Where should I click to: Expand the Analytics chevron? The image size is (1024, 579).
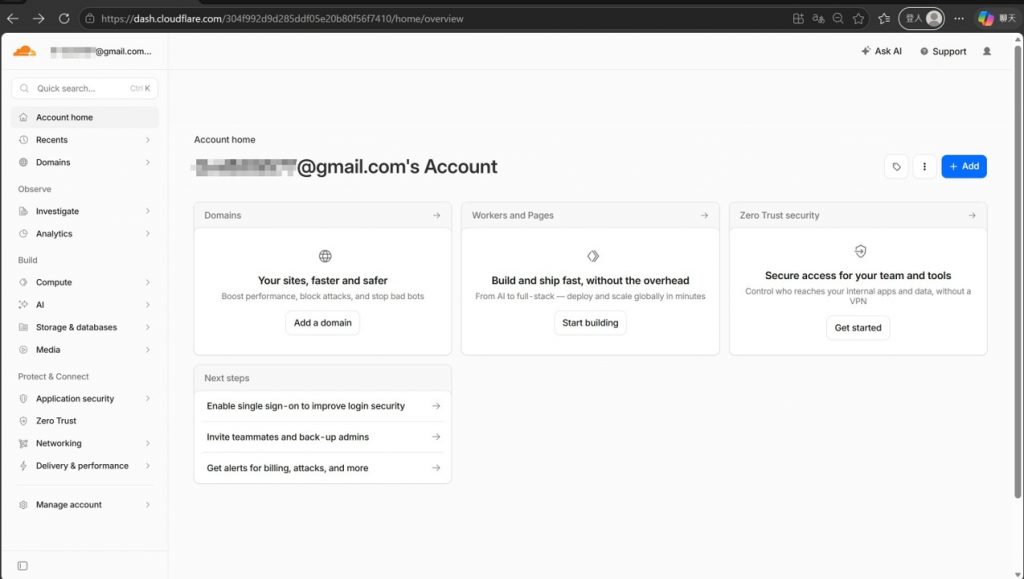[x=148, y=234]
